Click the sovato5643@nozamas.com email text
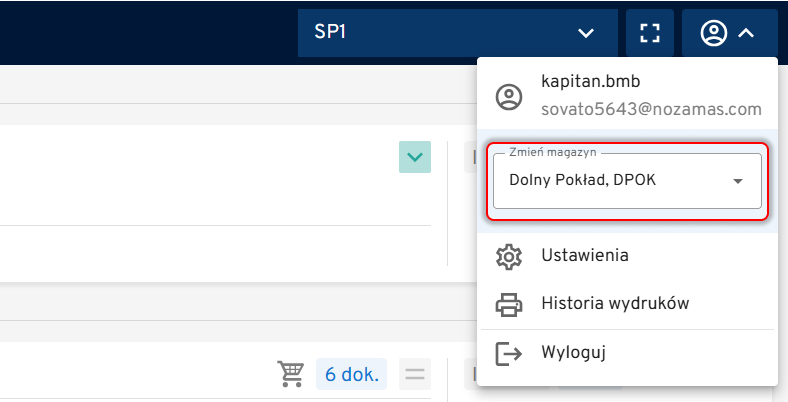788x402 pixels. (x=651, y=109)
